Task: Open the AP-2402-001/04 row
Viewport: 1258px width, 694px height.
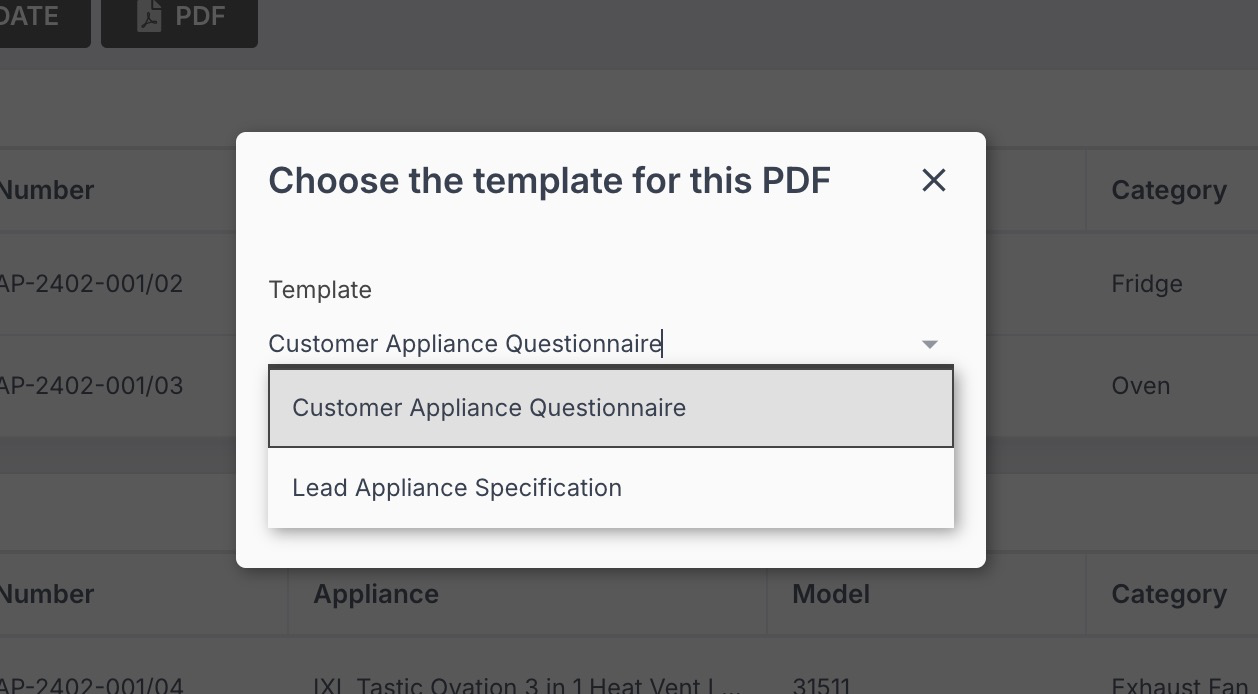Action: tap(91, 686)
